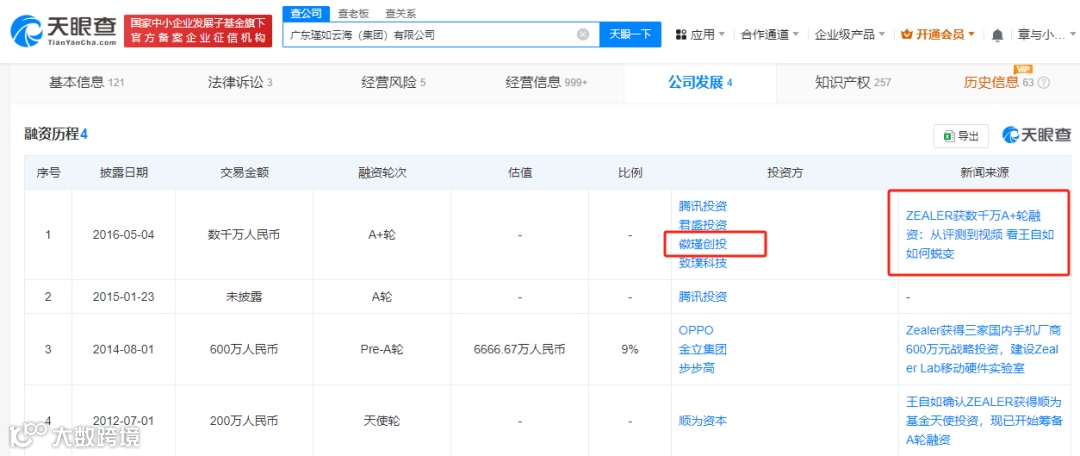Open 金立集团 investor link
Viewport: 1080px width, 456px height.
tap(703, 349)
